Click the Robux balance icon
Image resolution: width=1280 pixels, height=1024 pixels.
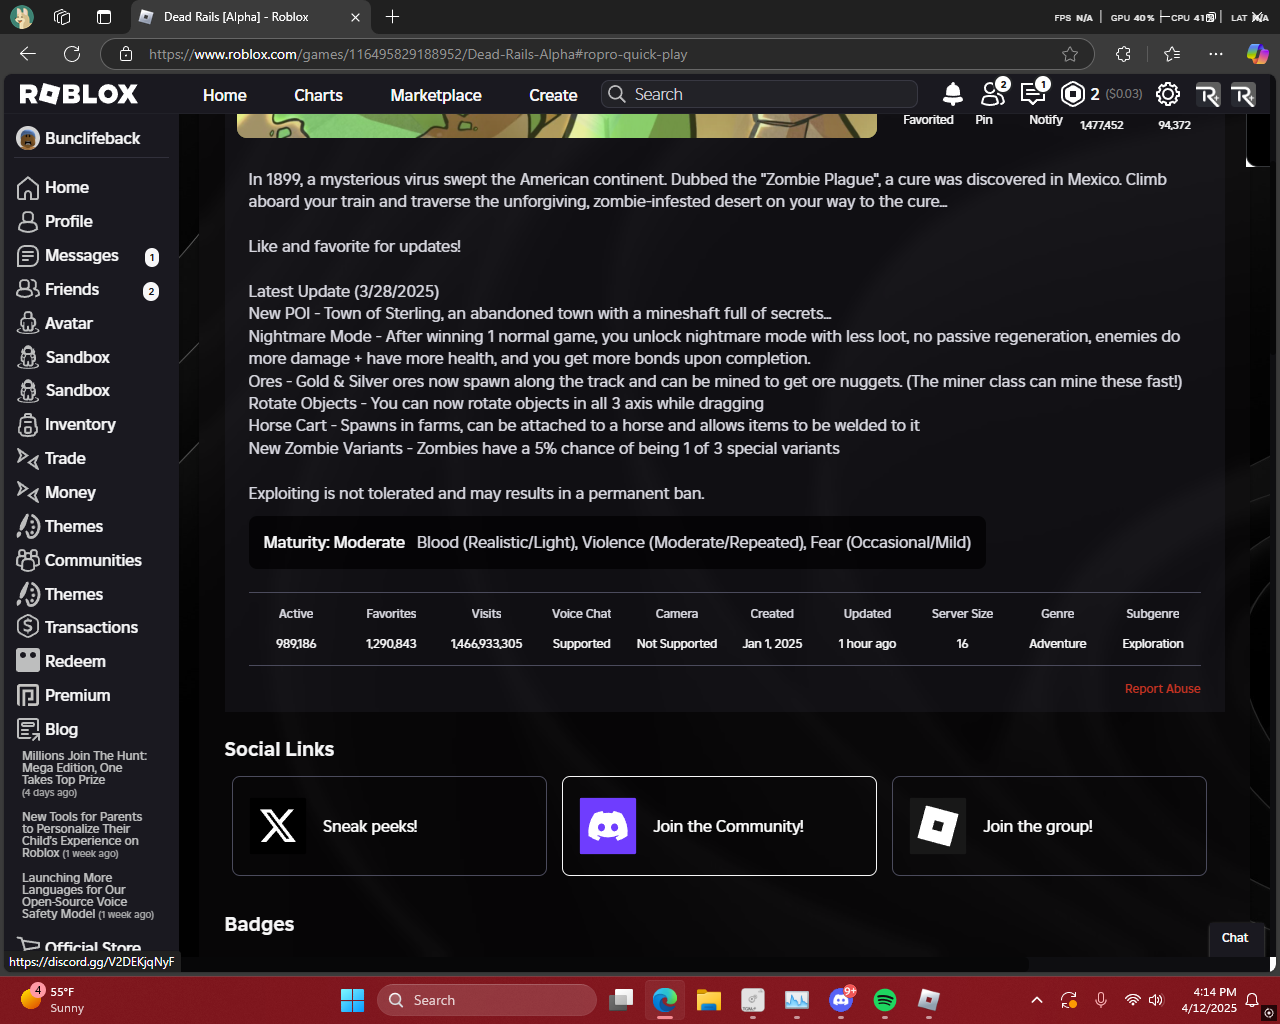(x=1073, y=94)
